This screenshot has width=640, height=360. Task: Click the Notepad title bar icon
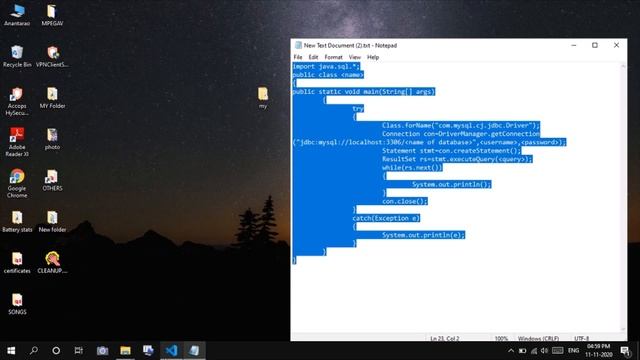click(298, 45)
